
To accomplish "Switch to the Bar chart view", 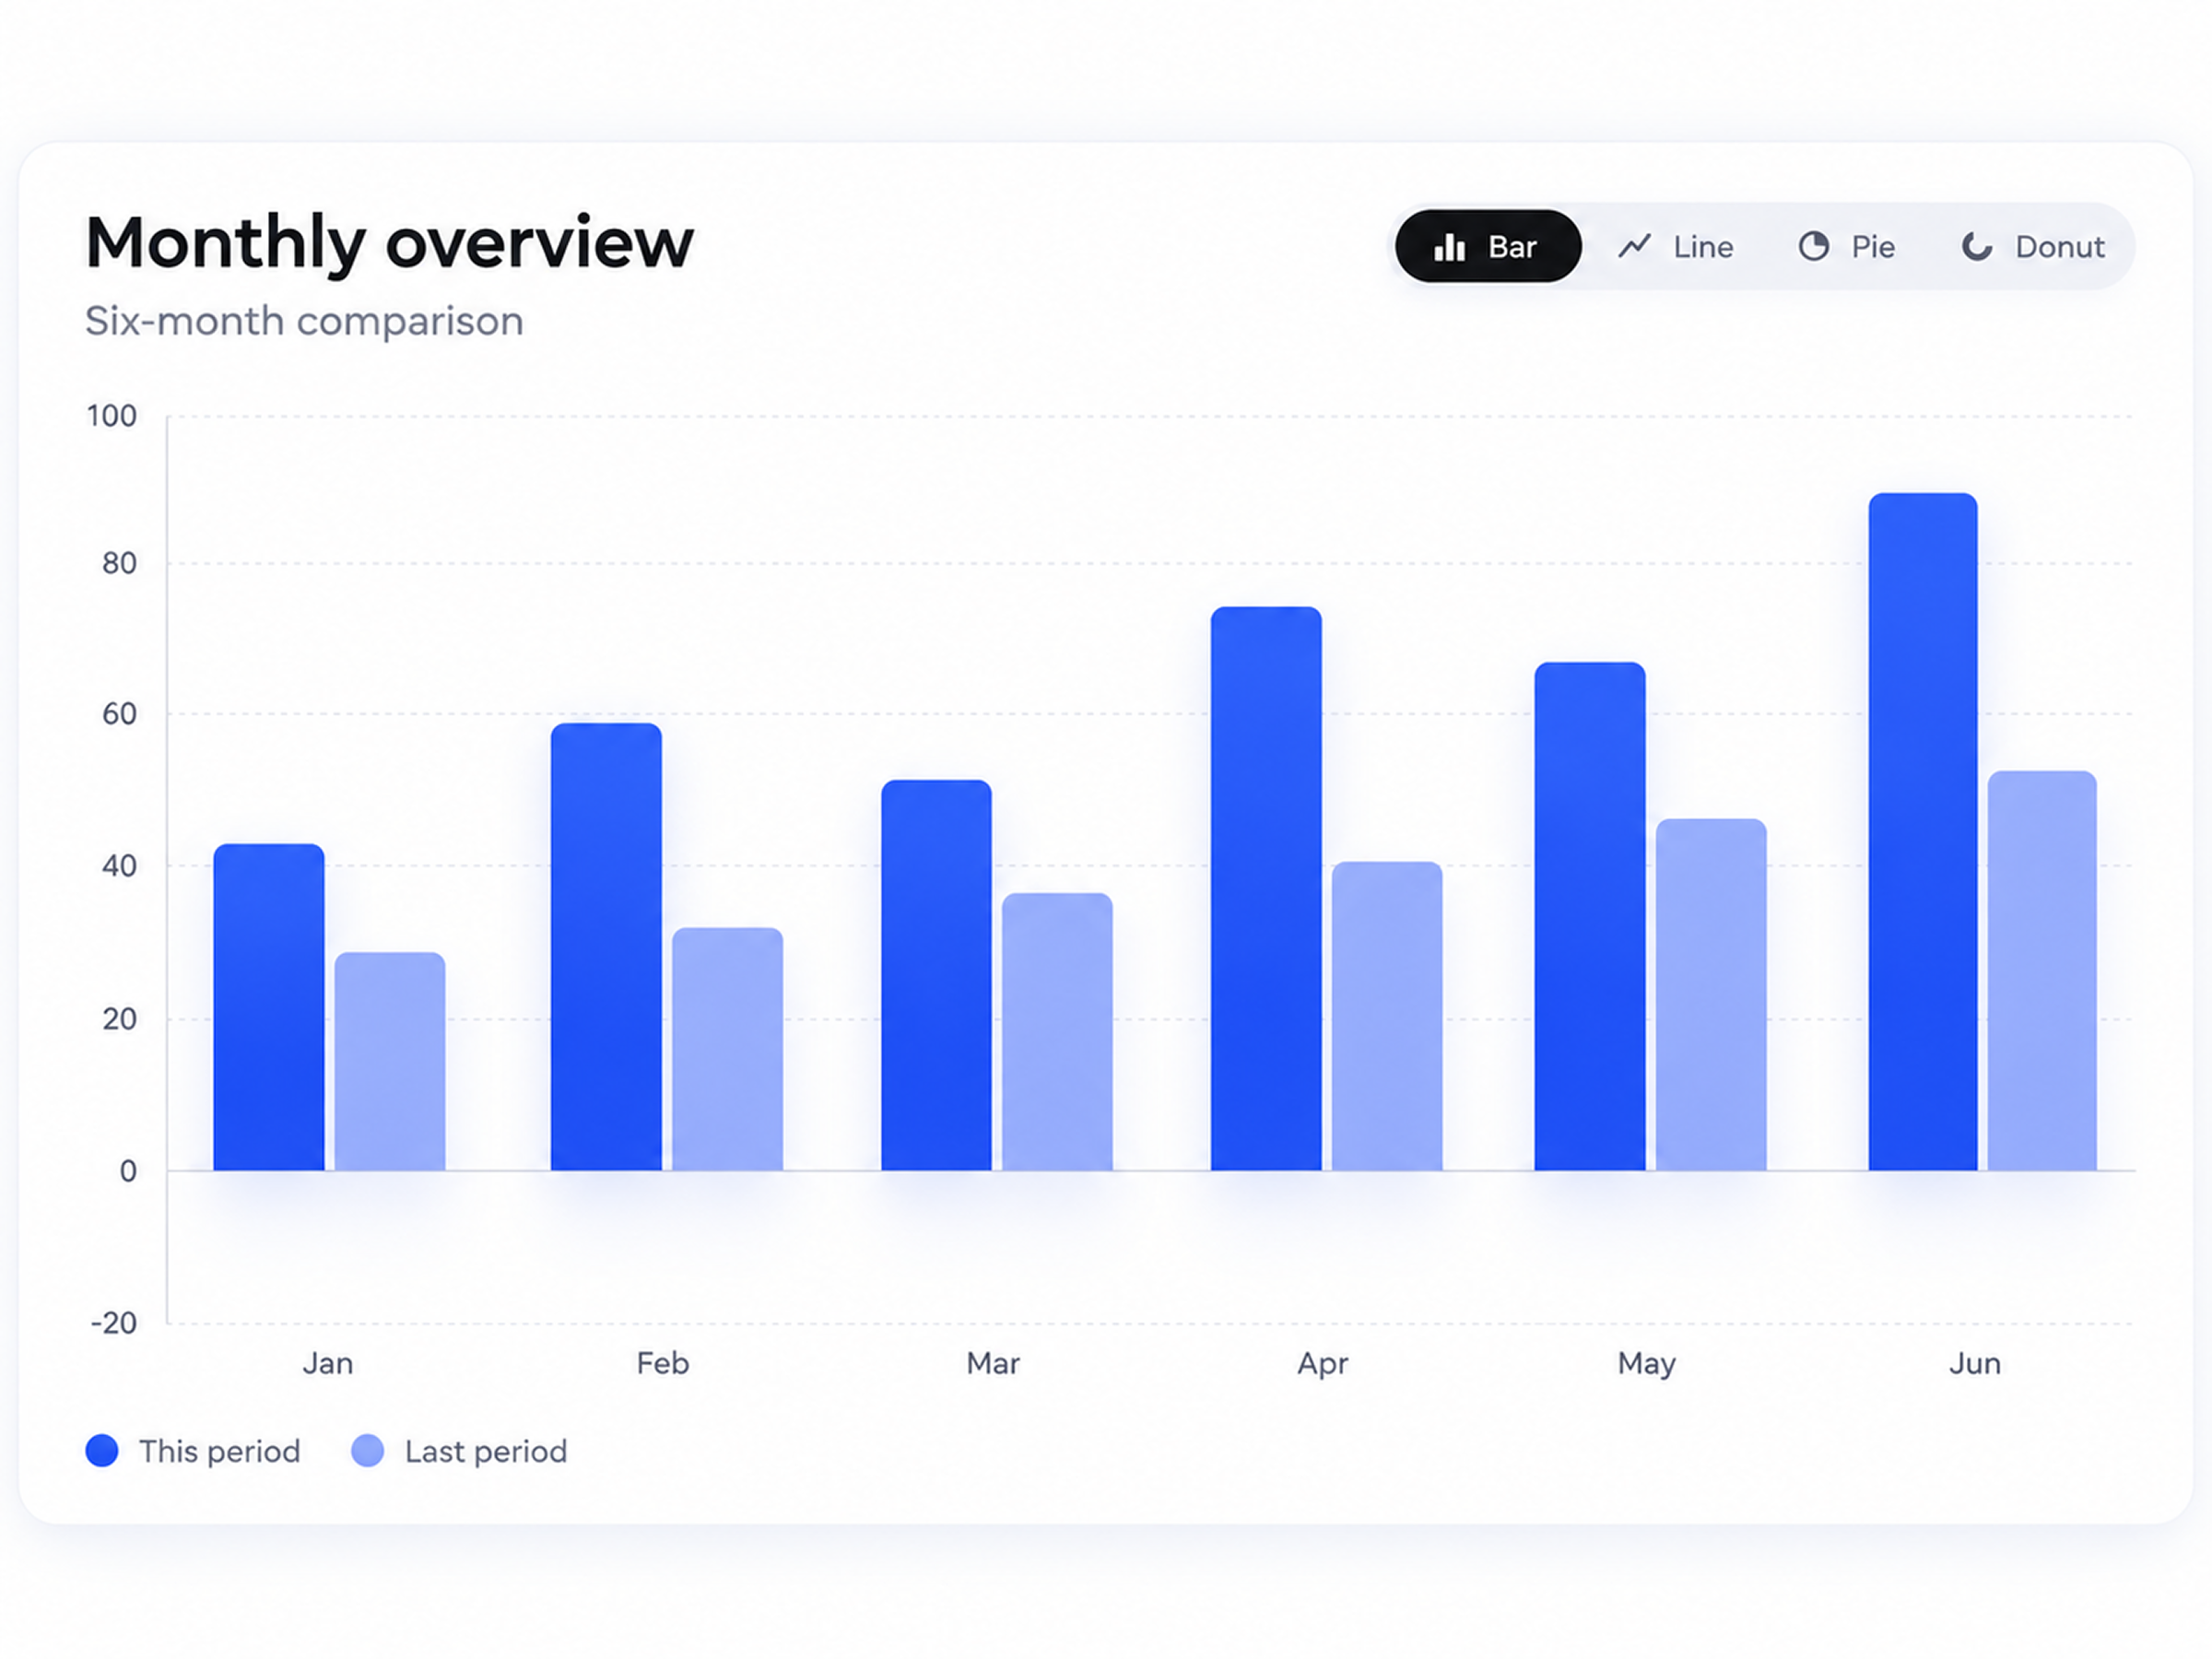I will (1488, 246).
